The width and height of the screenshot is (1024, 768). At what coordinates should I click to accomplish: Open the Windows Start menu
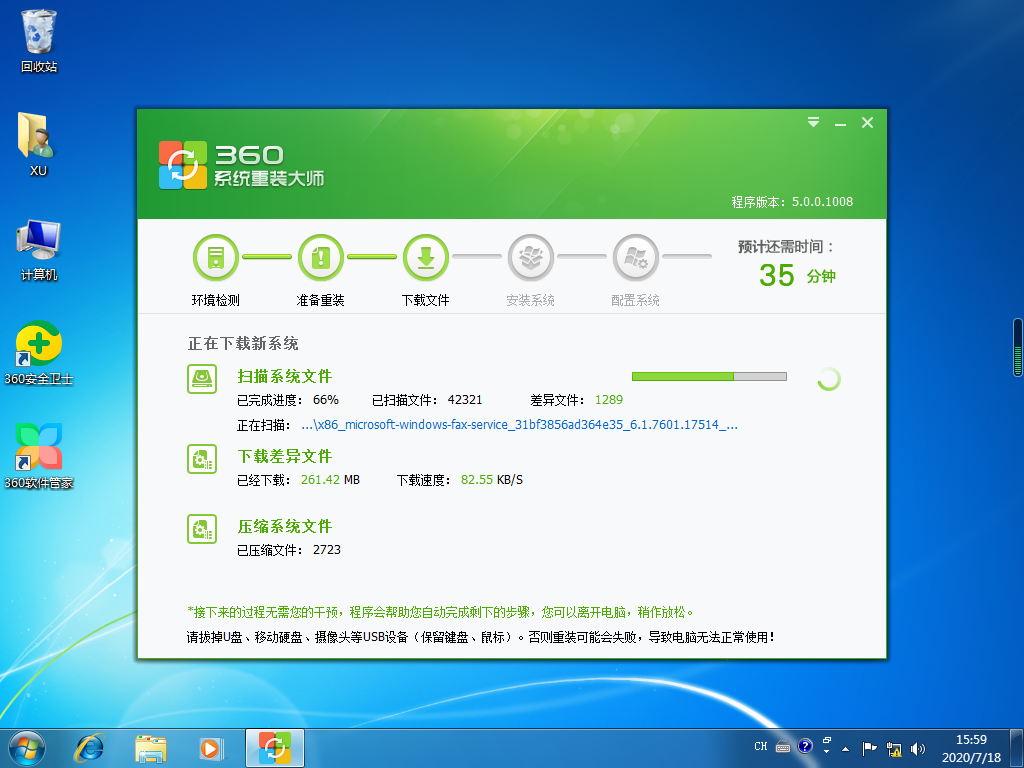coord(25,747)
